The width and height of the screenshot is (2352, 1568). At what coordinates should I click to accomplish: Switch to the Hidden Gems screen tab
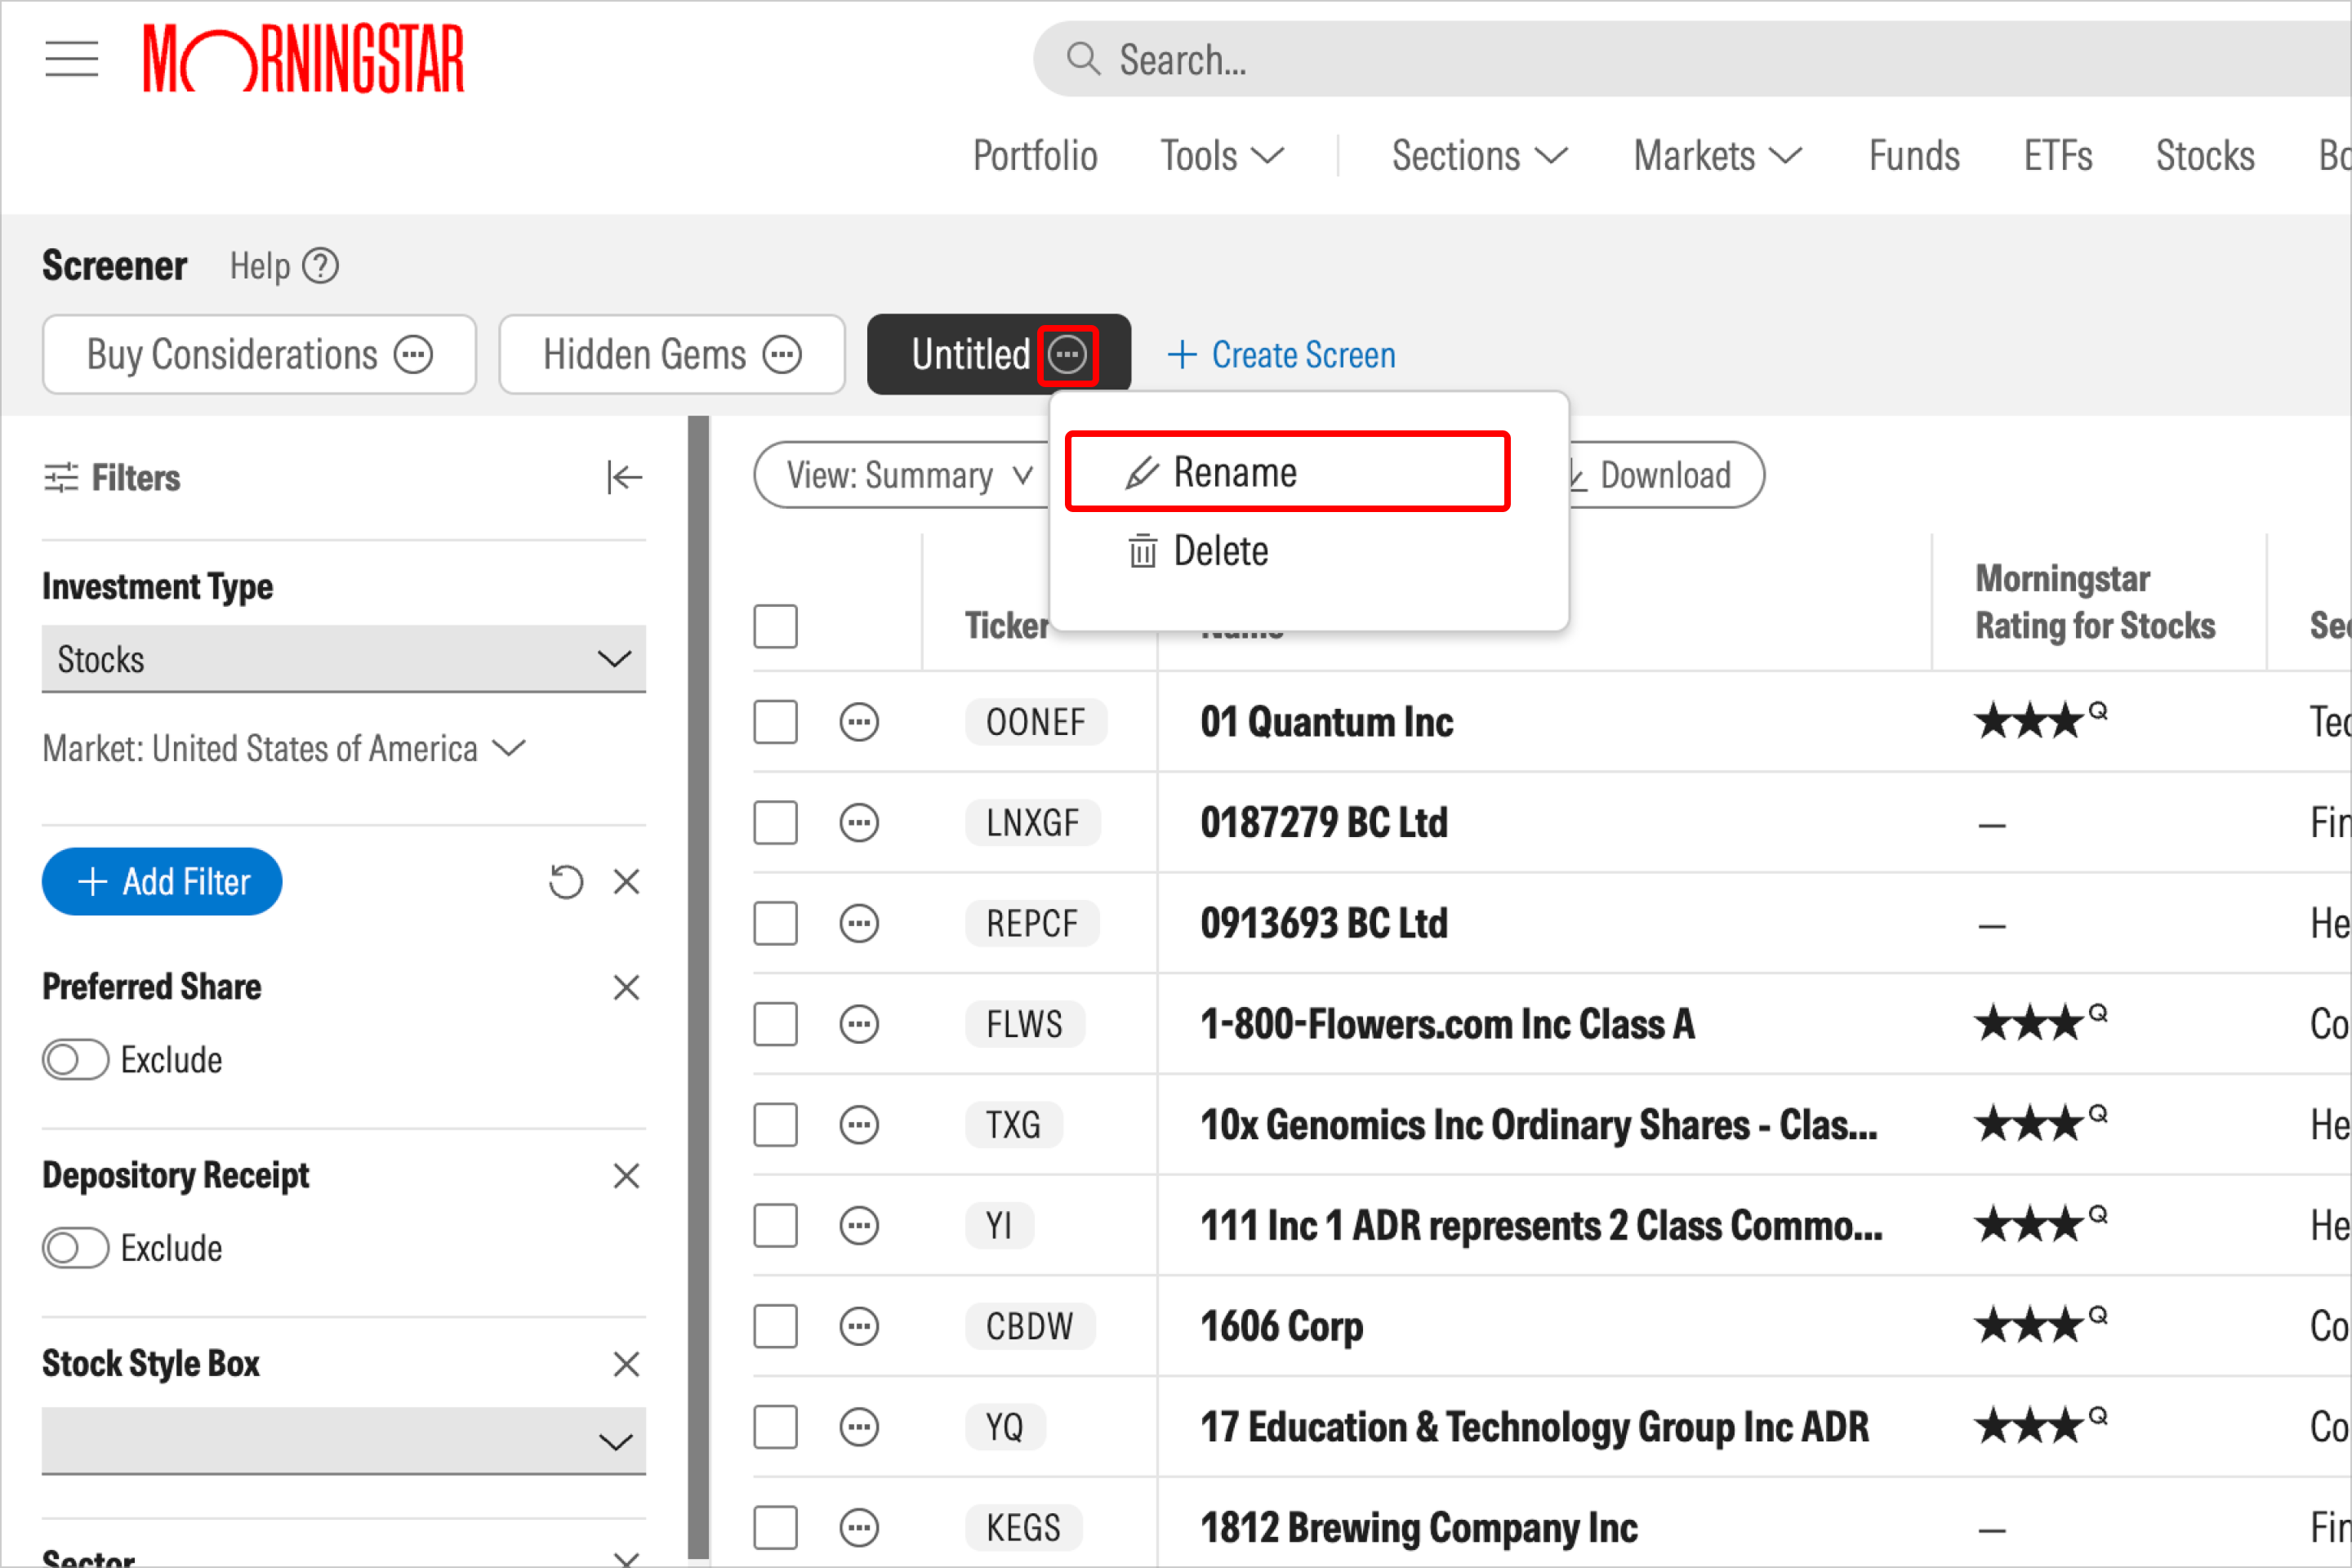pyautogui.click(x=644, y=355)
